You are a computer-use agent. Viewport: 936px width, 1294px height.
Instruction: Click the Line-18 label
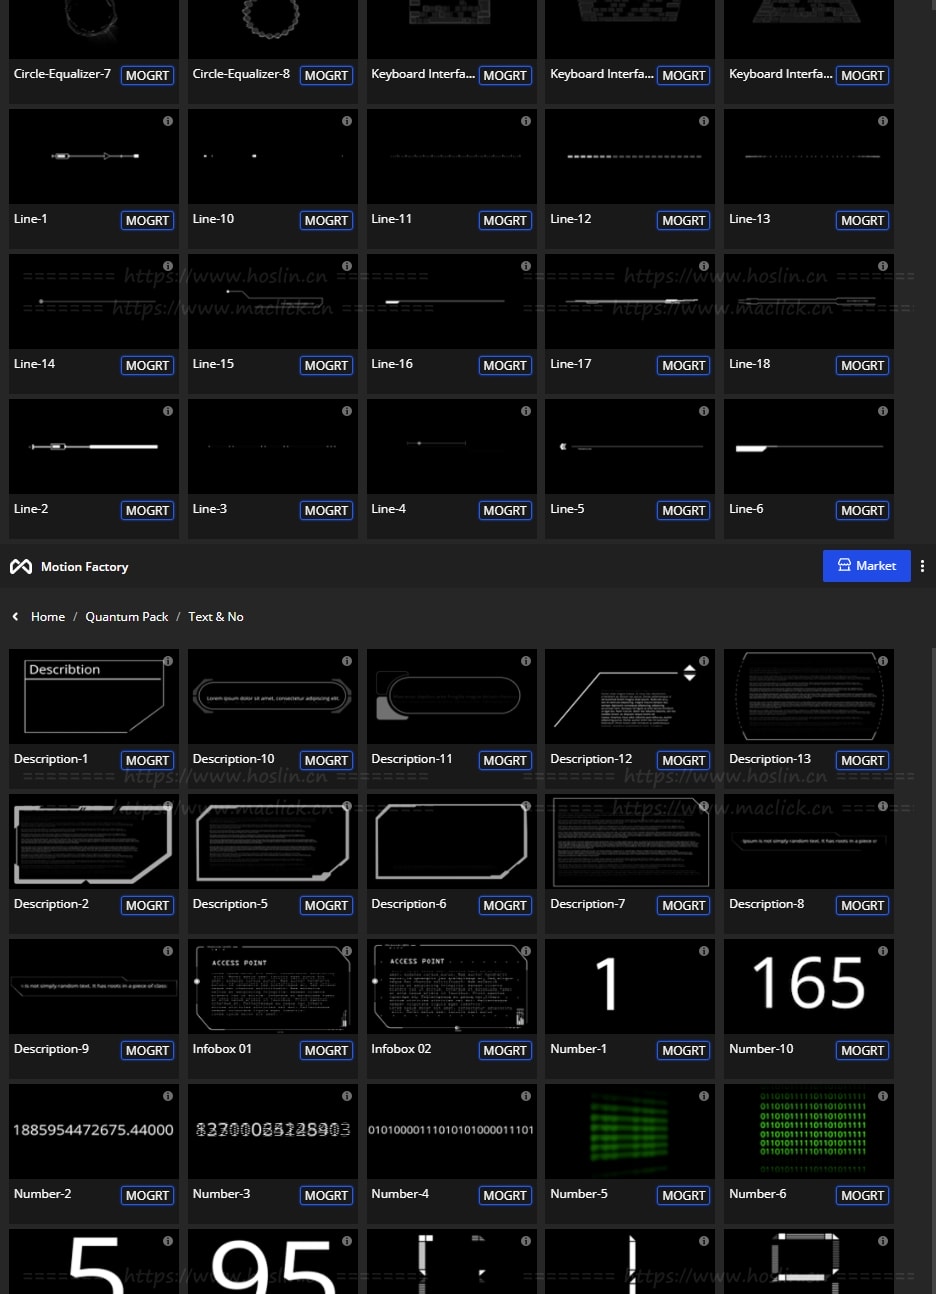(749, 364)
